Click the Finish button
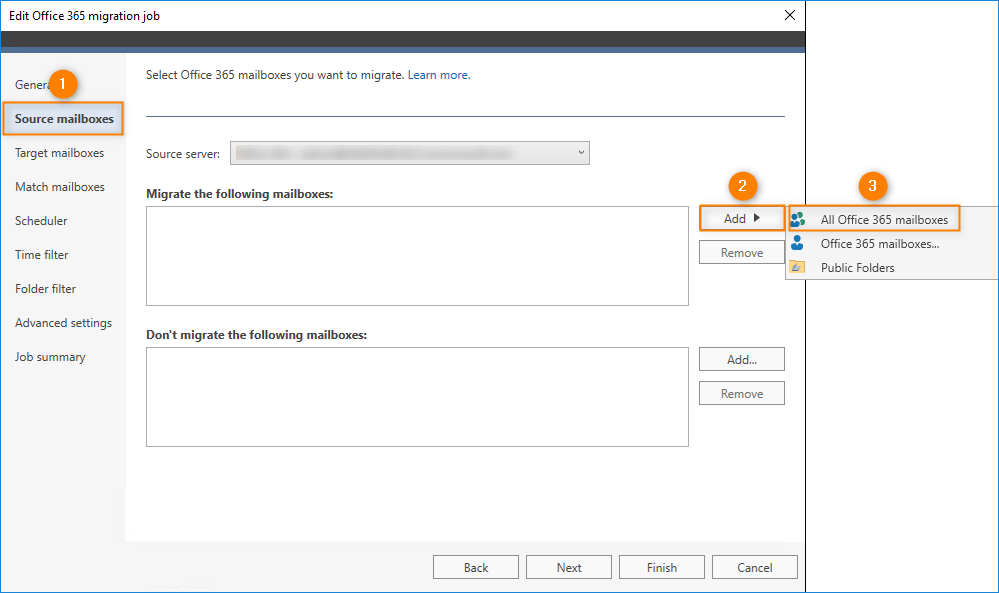 [x=662, y=567]
